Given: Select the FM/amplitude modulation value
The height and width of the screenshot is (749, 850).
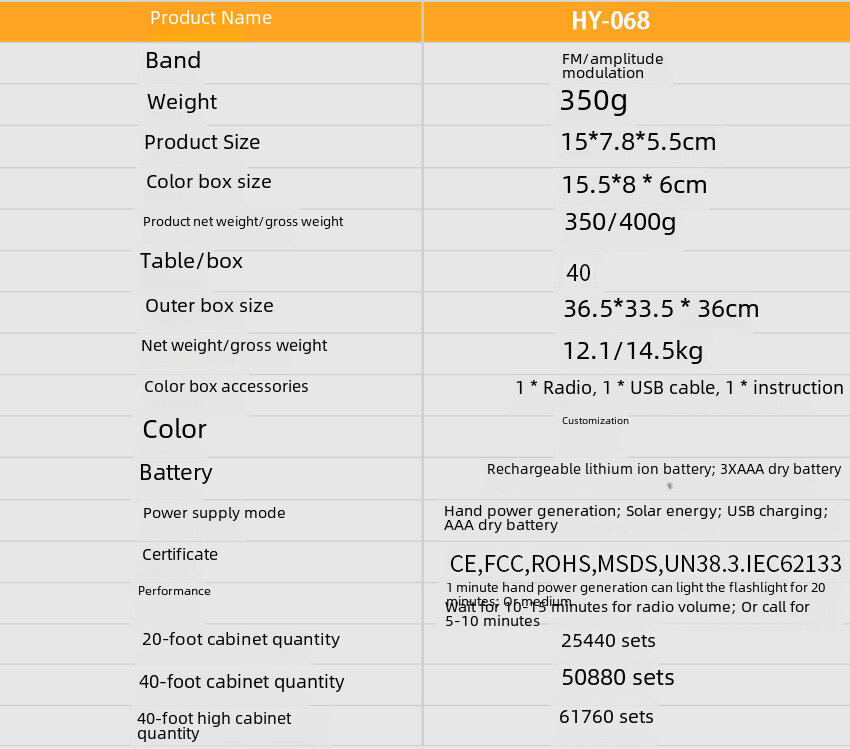Looking at the screenshot, I should [613, 66].
